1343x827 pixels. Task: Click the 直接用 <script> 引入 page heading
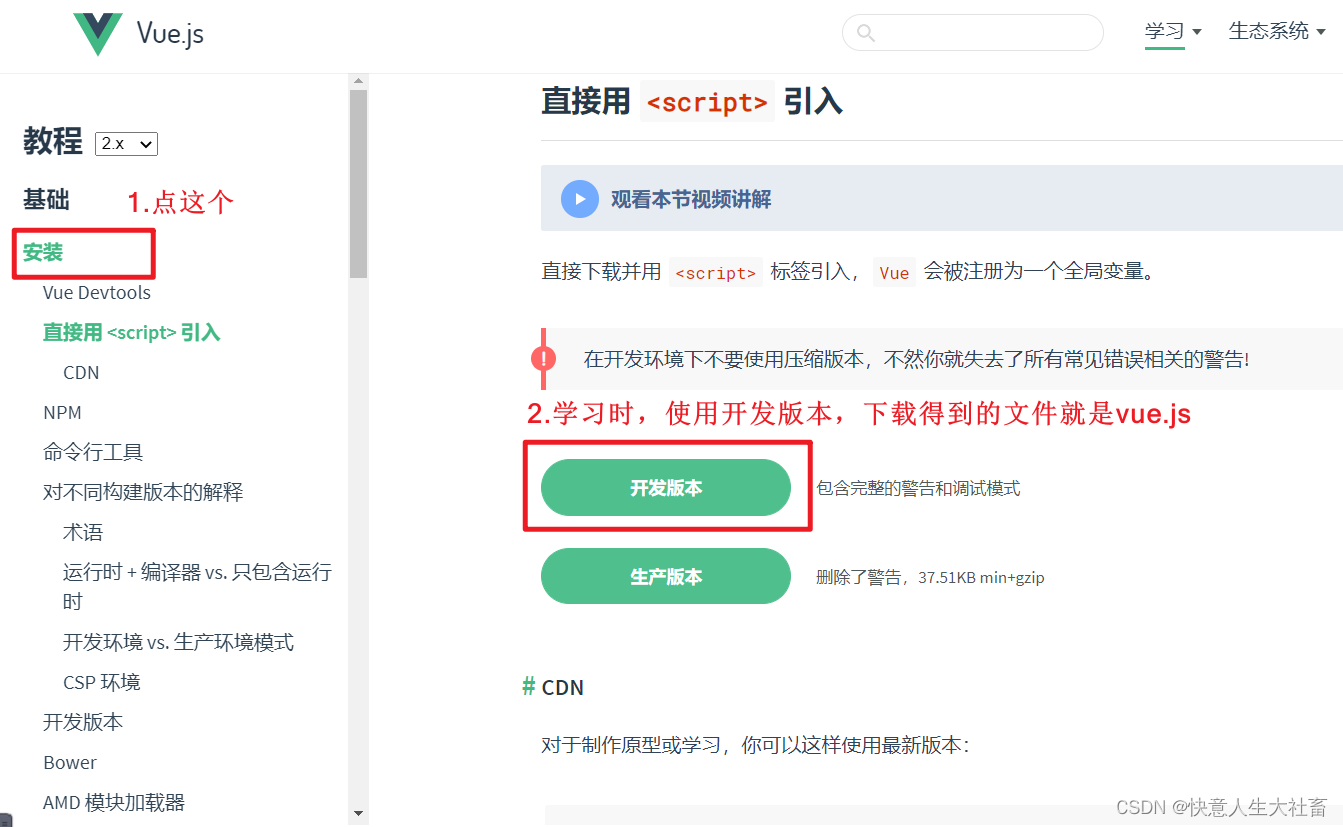click(692, 101)
